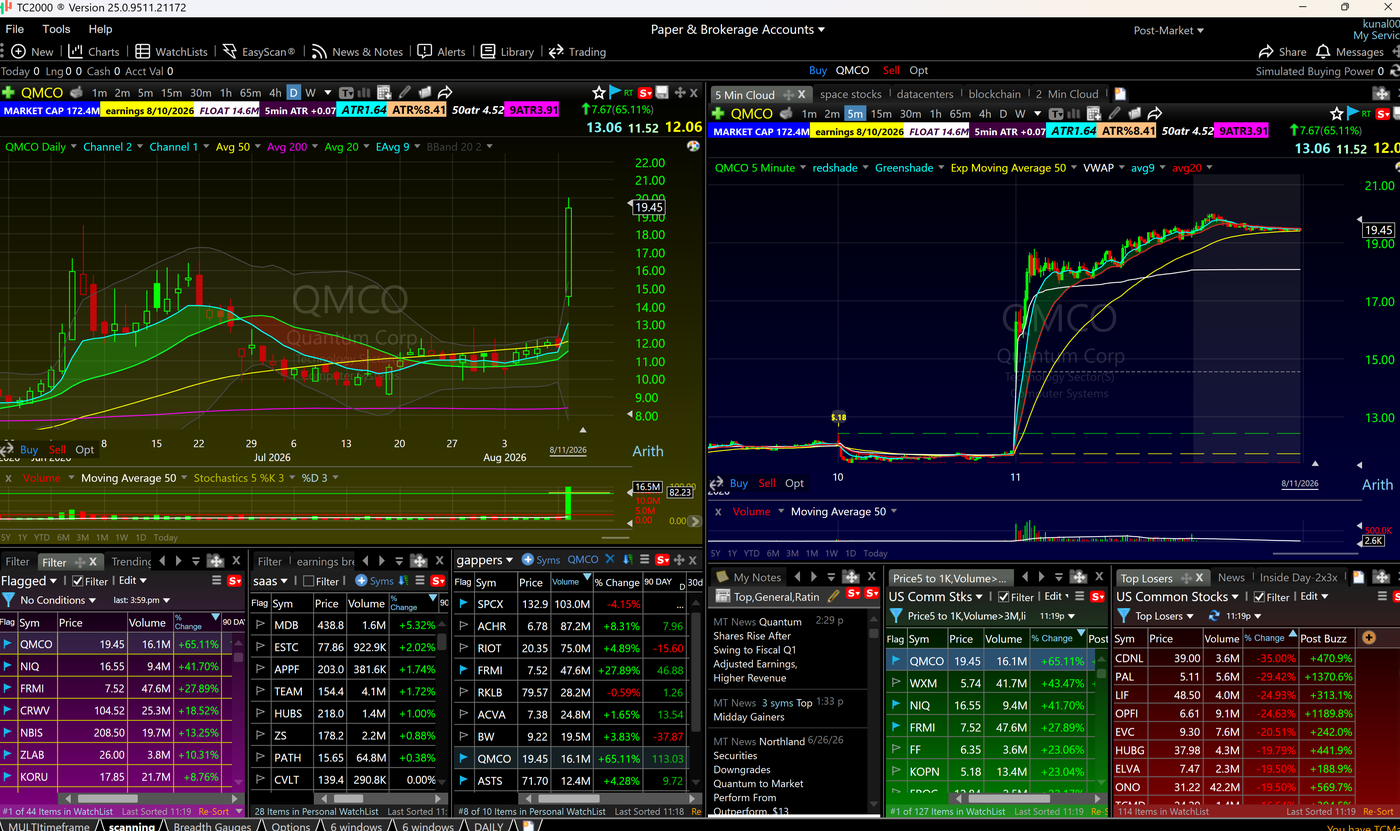Toggle the flag on the SPCX row

point(463,604)
